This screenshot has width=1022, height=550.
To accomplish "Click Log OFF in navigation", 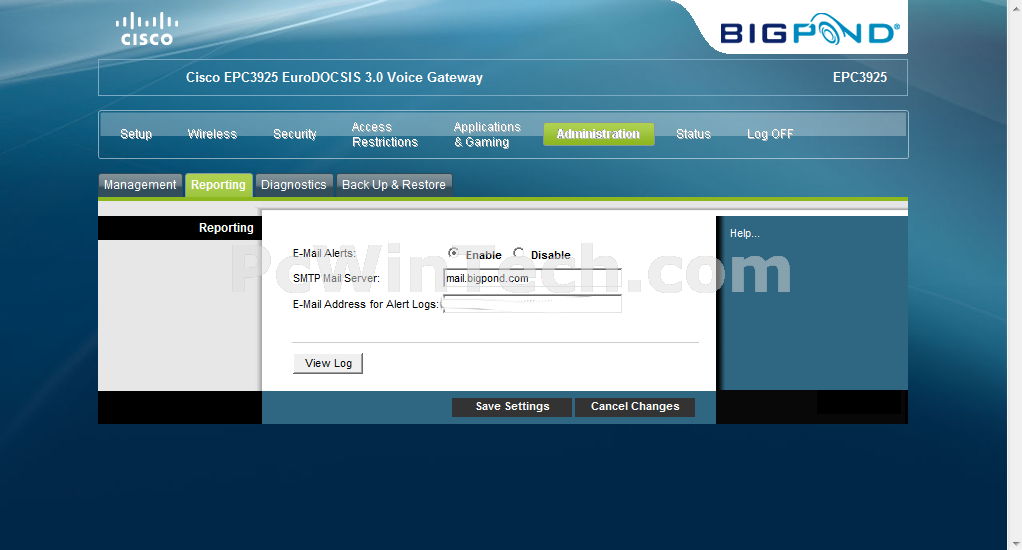I will [770, 134].
